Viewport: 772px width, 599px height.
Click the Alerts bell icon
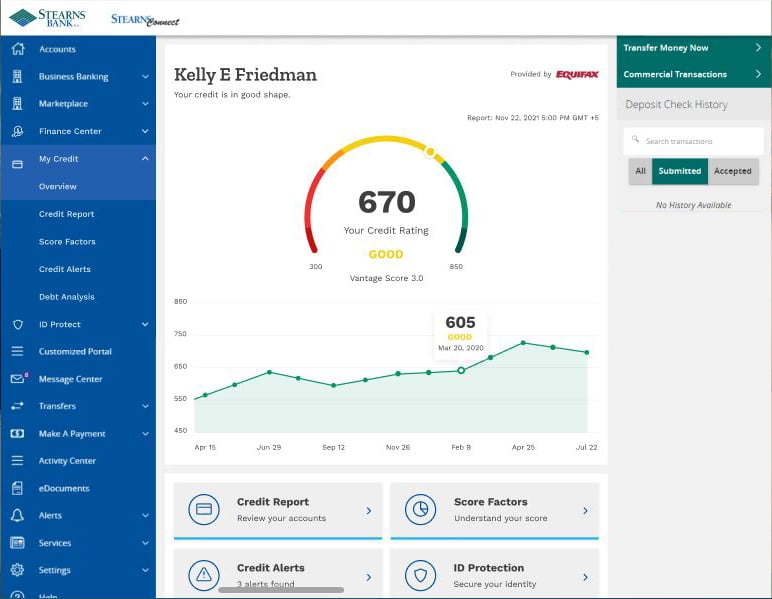pos(18,515)
